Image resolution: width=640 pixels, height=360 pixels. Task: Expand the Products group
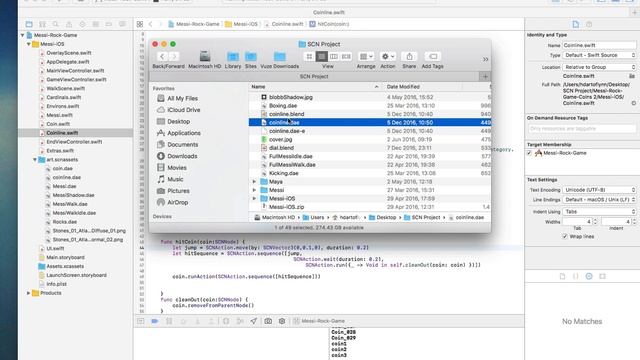tap(29, 293)
